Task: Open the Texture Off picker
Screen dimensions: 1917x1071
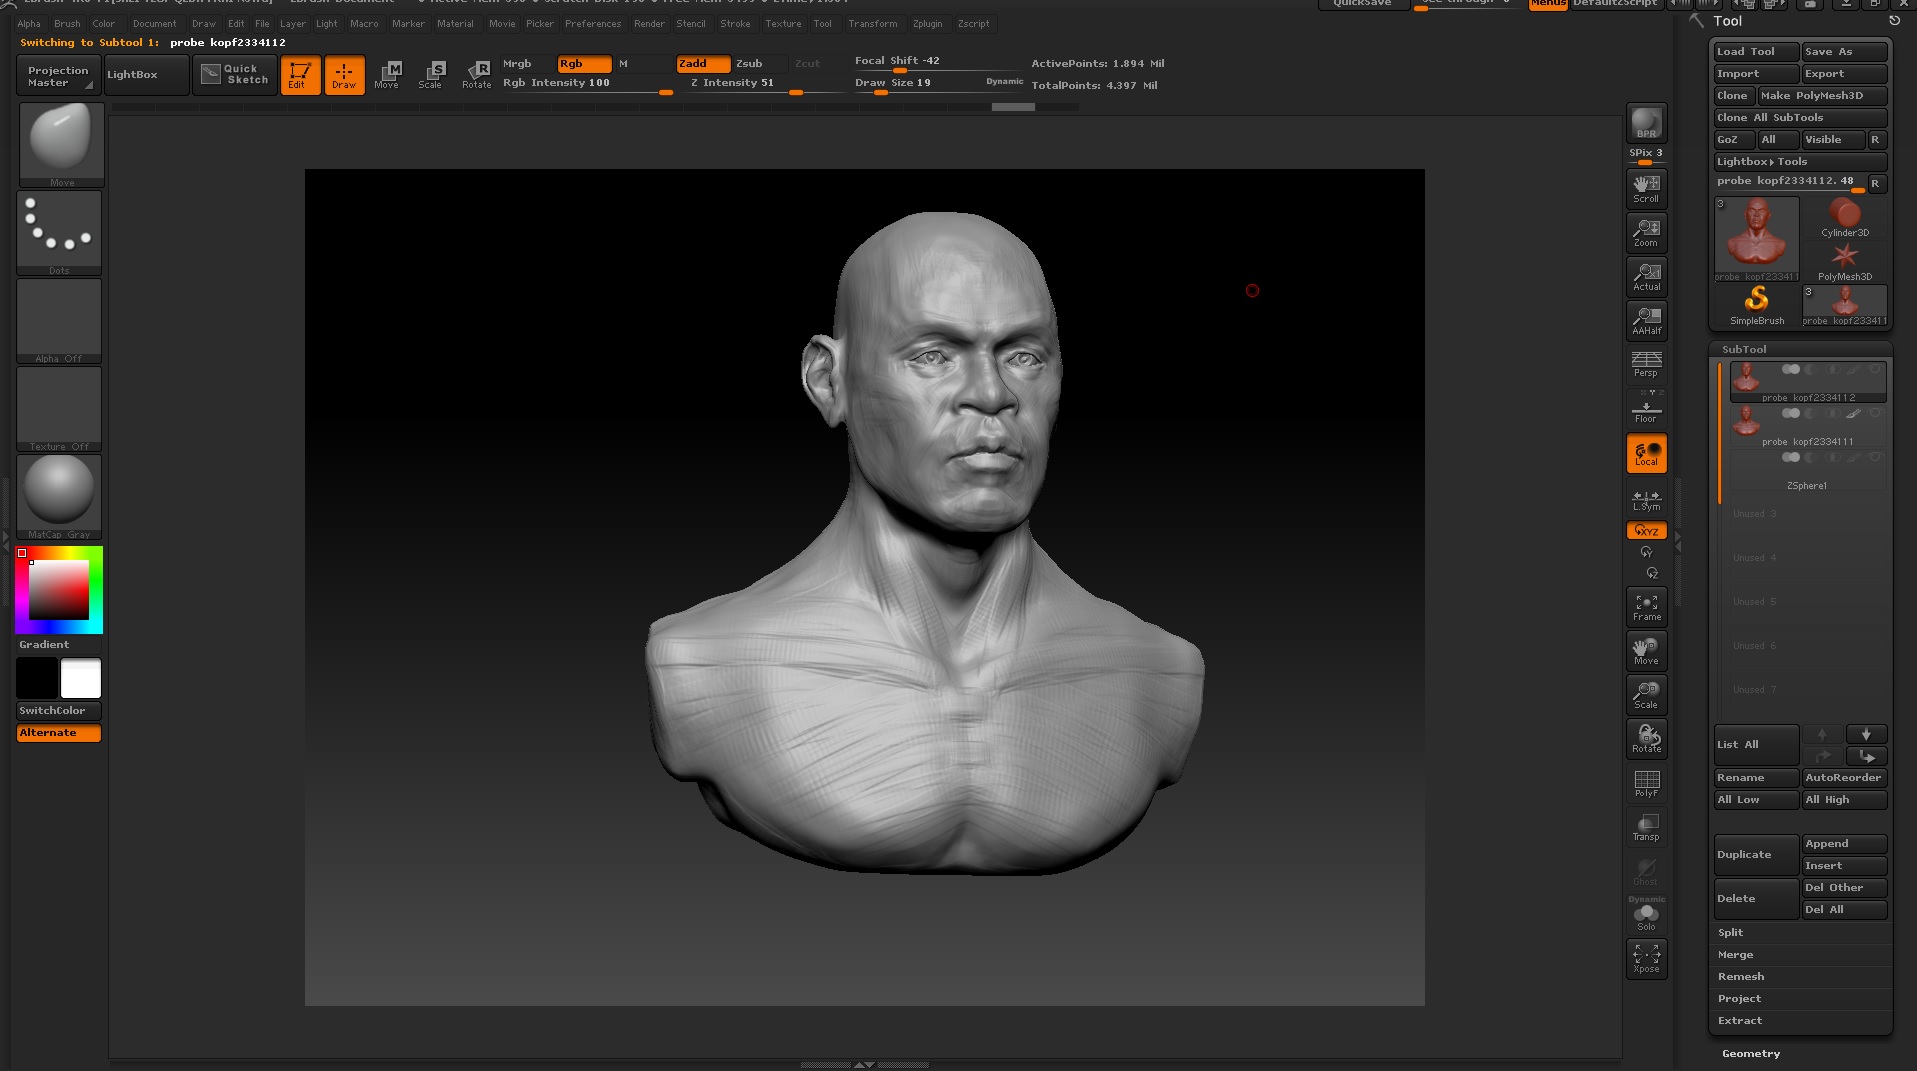Action: 60,409
